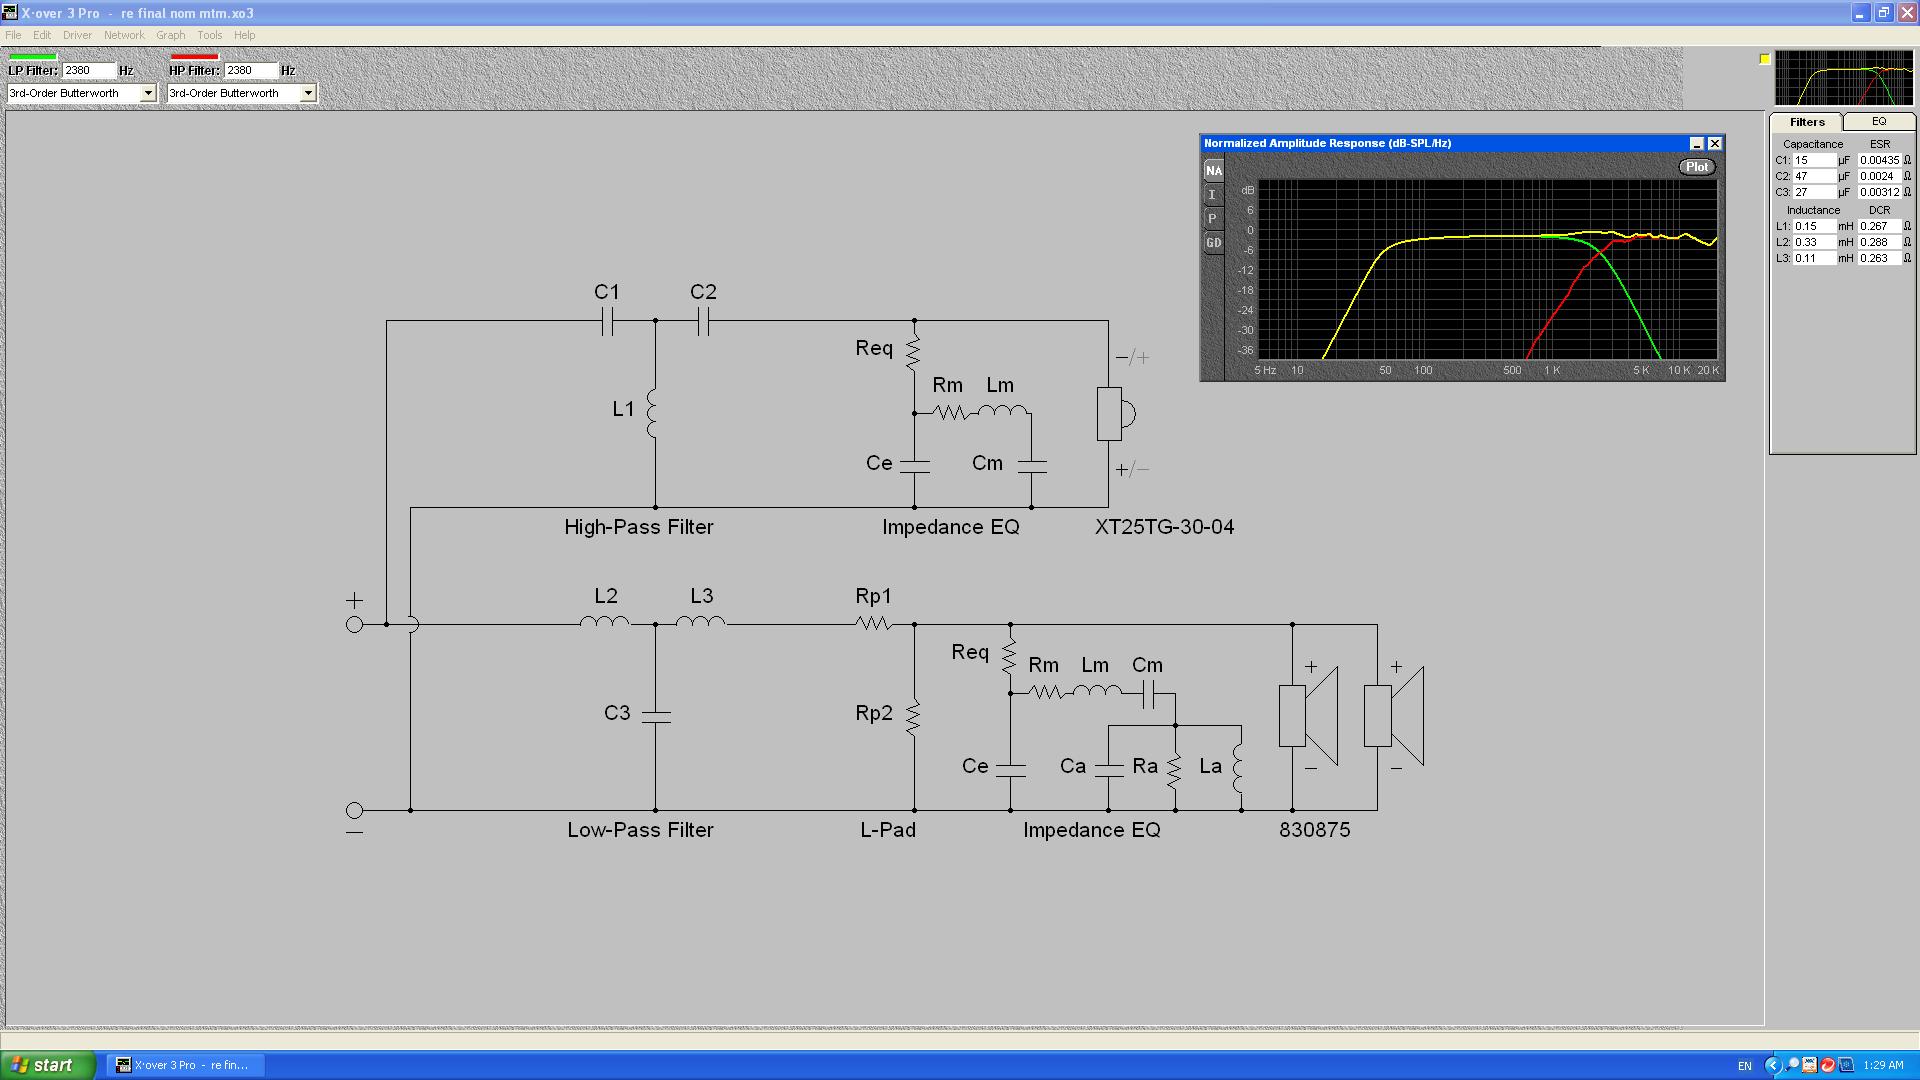
Task: Open the HP filter type dropdown
Action: (308, 93)
